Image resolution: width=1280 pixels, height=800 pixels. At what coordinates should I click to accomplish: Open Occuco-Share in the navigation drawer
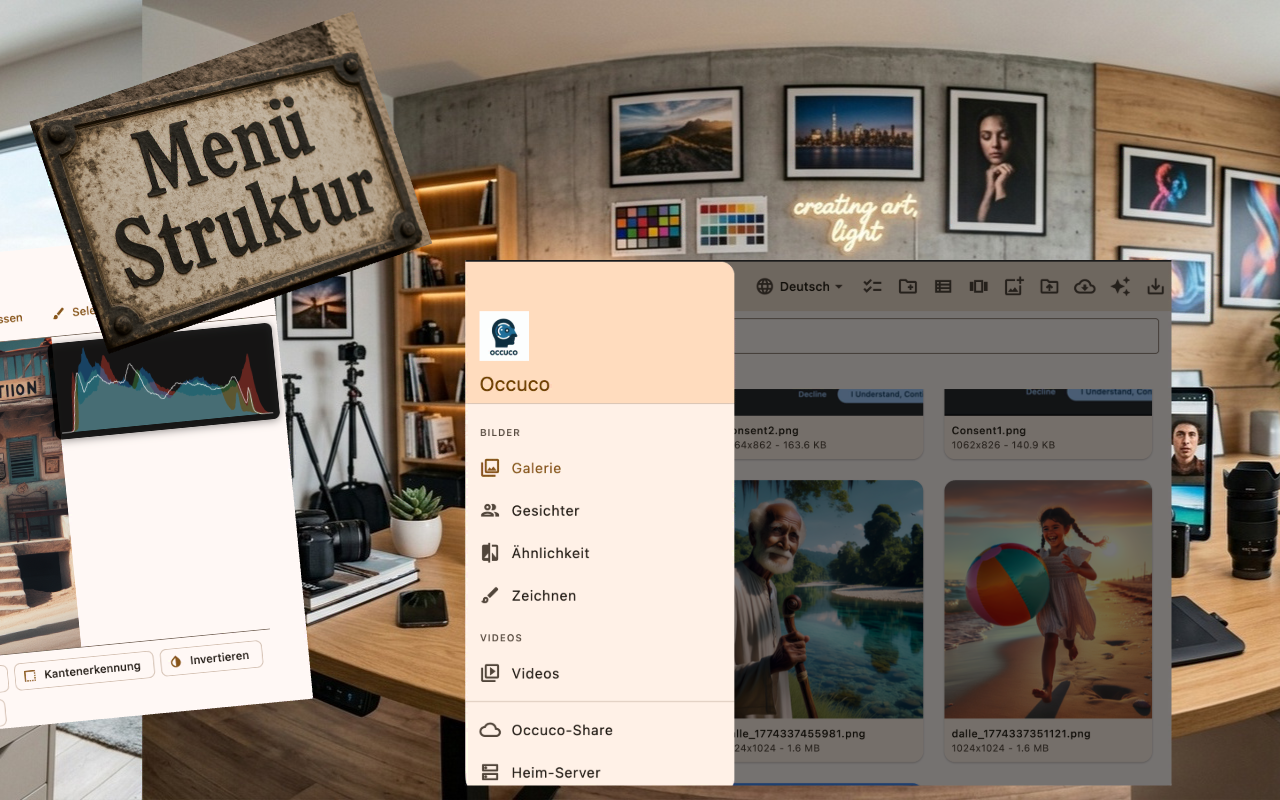click(x=600, y=730)
